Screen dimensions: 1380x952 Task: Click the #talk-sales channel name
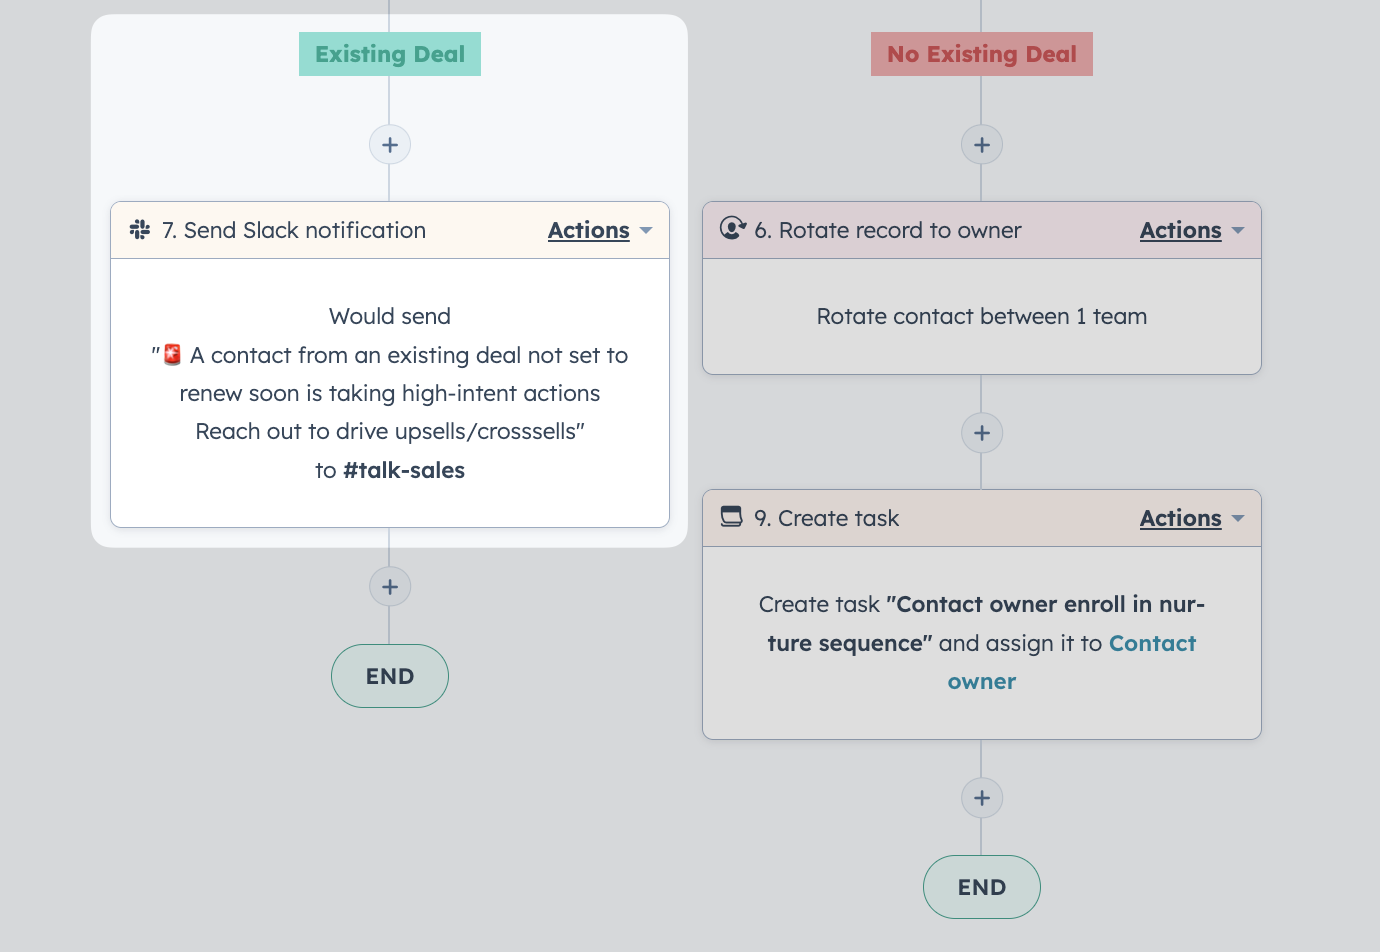(404, 470)
